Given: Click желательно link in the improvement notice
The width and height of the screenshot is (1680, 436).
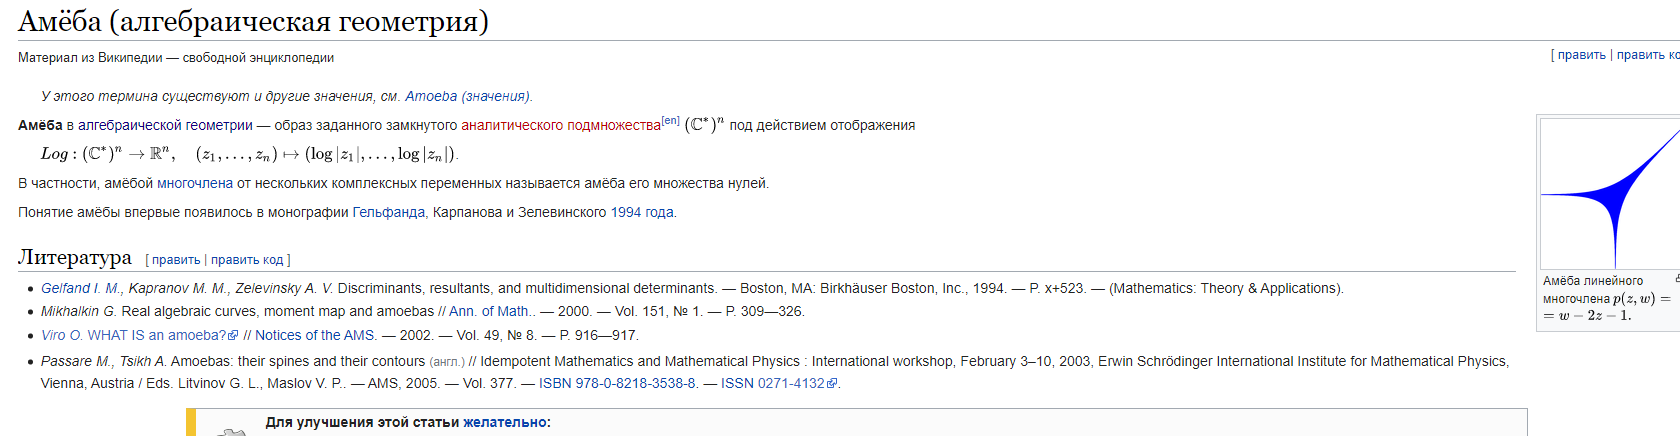Looking at the screenshot, I should [x=505, y=422].
